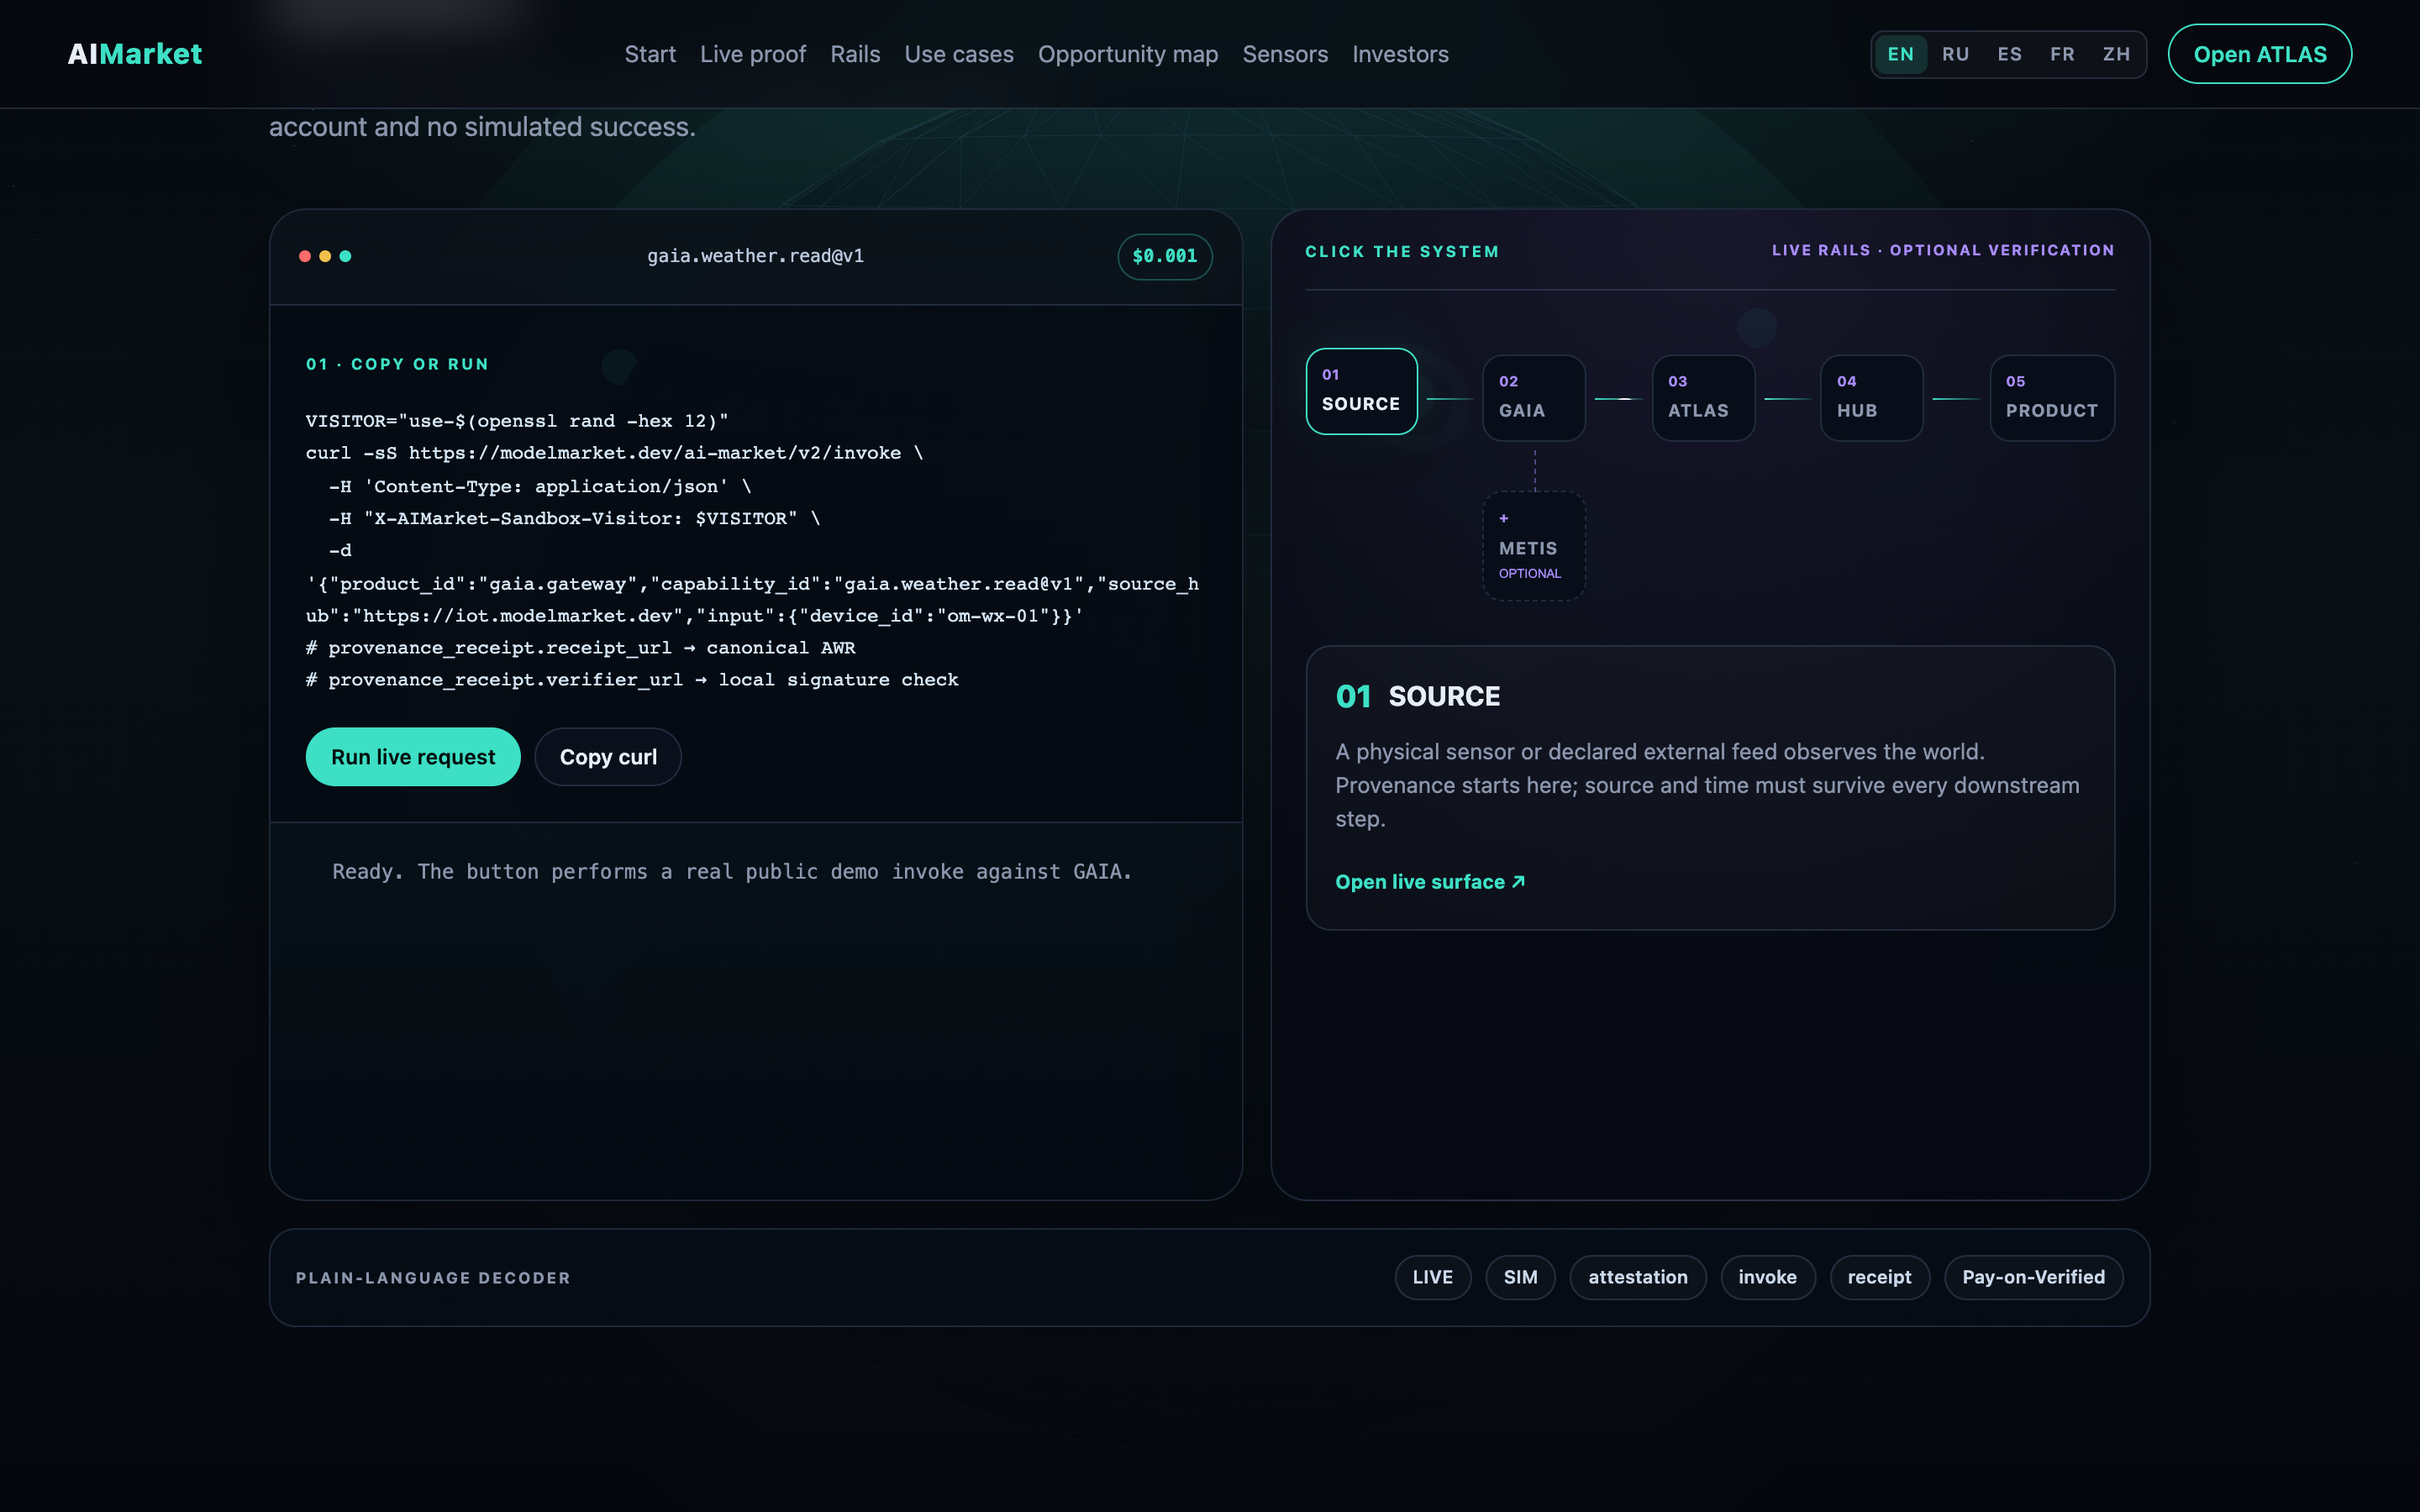Decode the attestation term chip
Viewport: 2420px width, 1512px height.
coord(1637,1277)
